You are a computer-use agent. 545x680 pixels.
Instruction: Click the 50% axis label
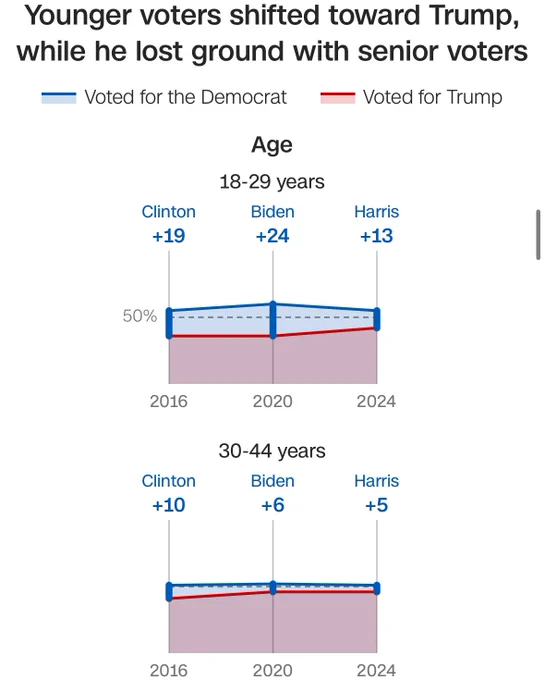[140, 316]
